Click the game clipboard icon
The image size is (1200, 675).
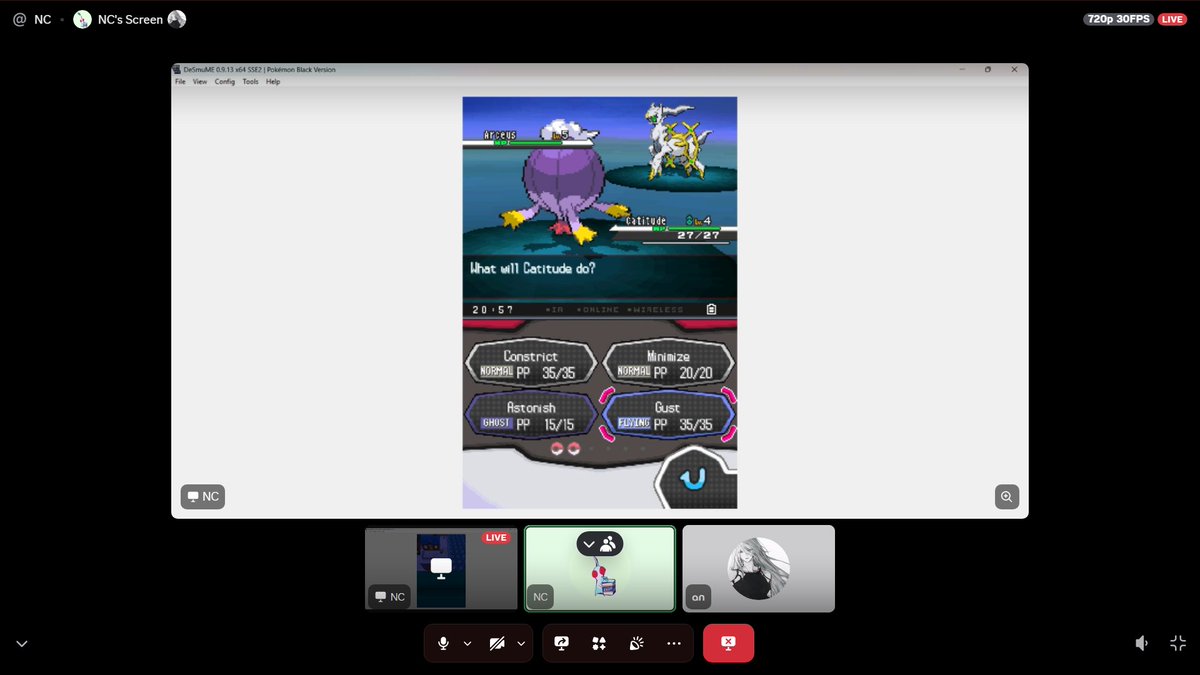(711, 310)
